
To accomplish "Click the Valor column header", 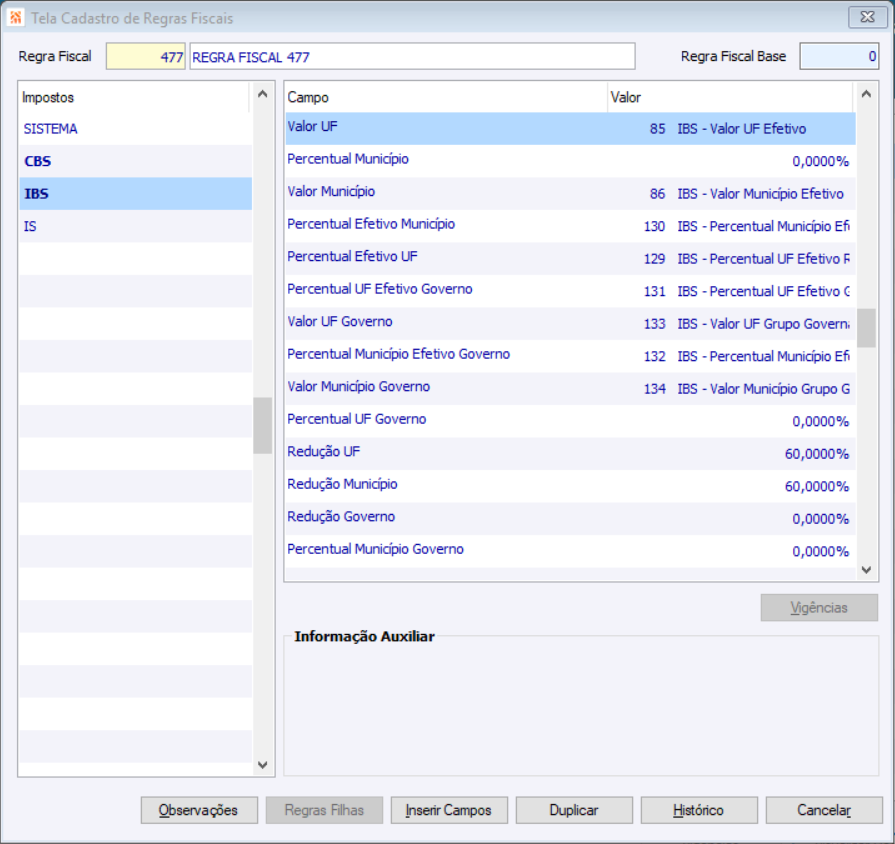I will pyautogui.click(x=730, y=97).
